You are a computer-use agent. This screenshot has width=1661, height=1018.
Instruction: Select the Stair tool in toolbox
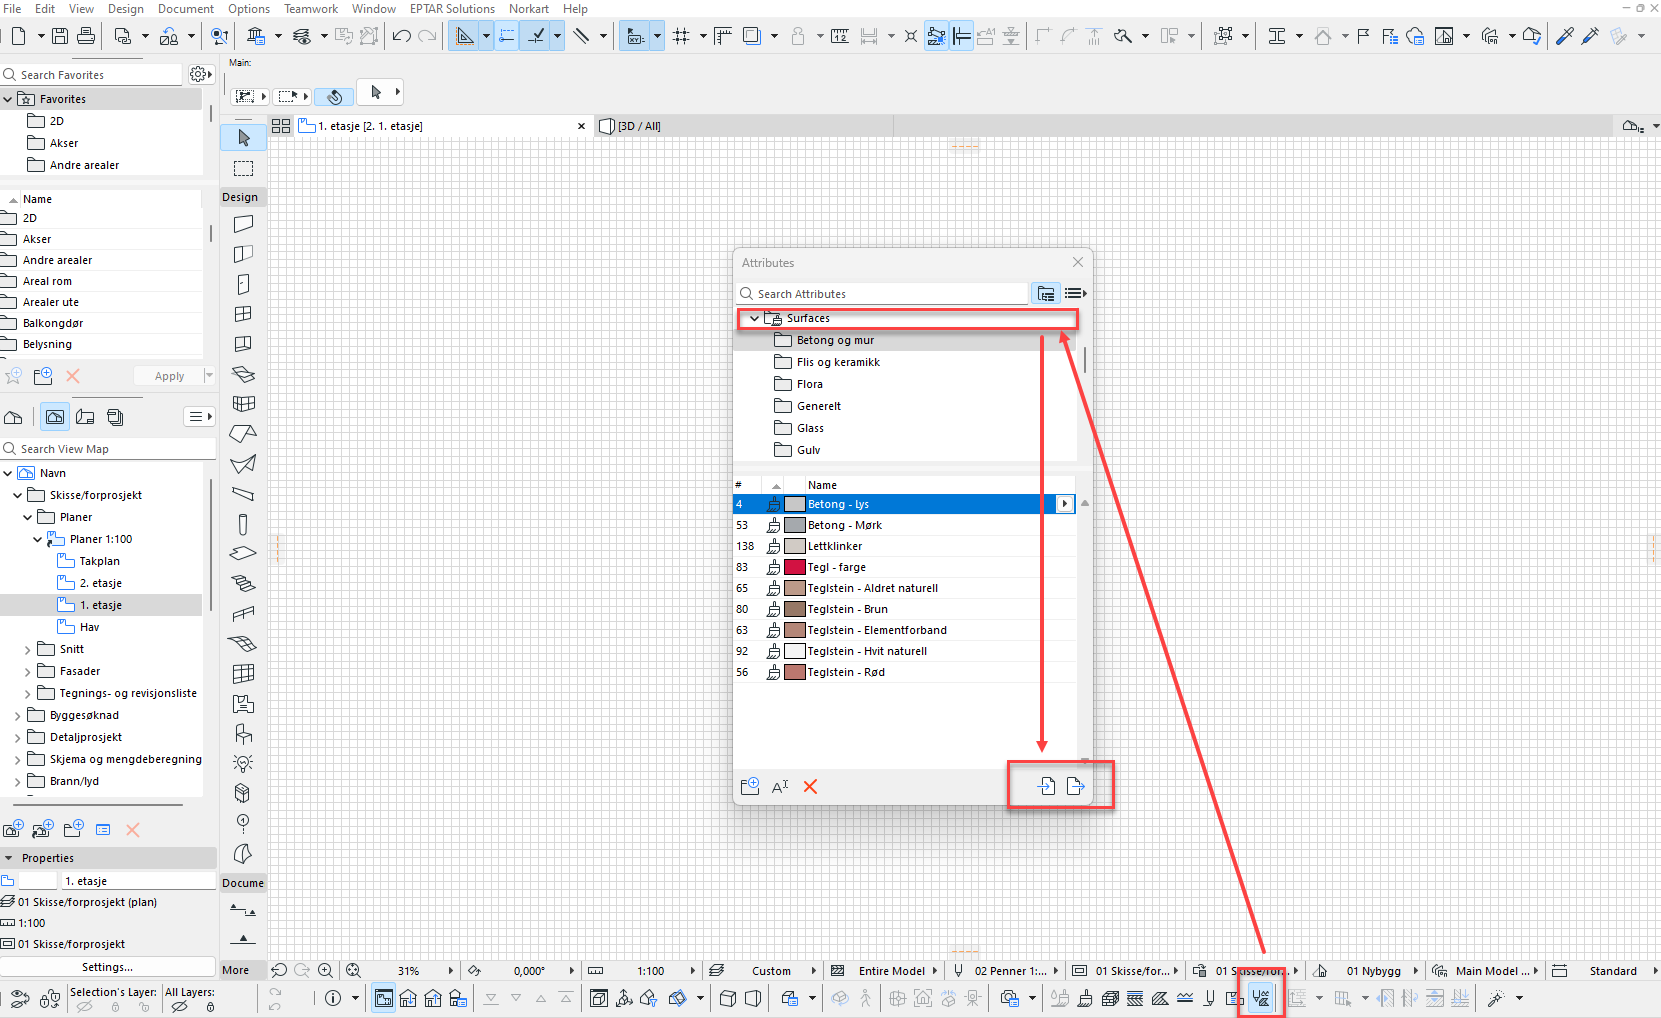[243, 583]
